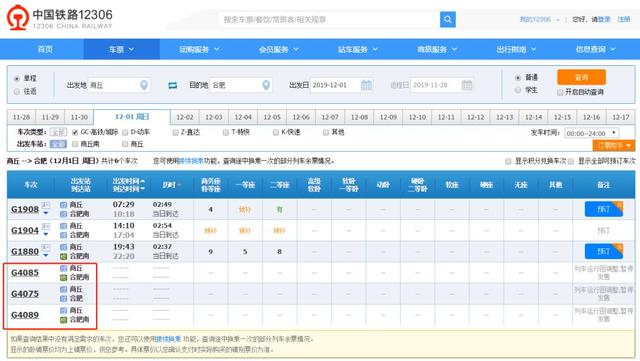The image size is (640, 361).
Task: Enable the auto-query checkbox
Action: pyautogui.click(x=560, y=92)
